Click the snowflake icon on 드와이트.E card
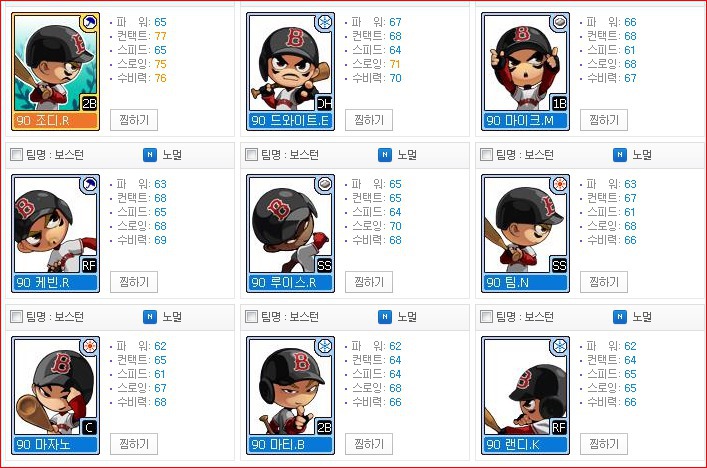The height and width of the screenshot is (468, 707). tap(325, 22)
